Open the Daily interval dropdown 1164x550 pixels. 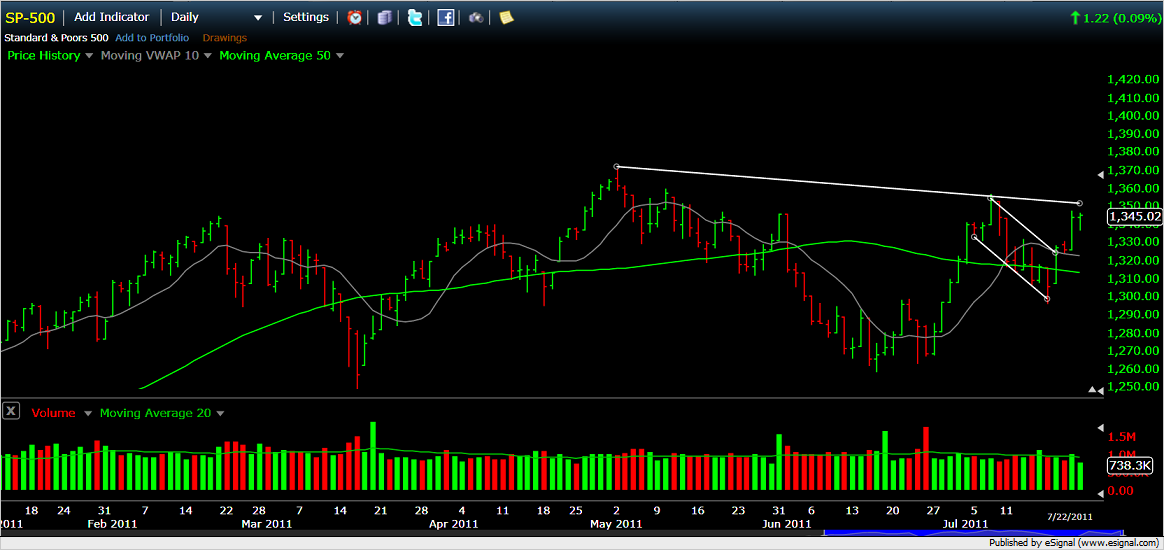coord(216,17)
